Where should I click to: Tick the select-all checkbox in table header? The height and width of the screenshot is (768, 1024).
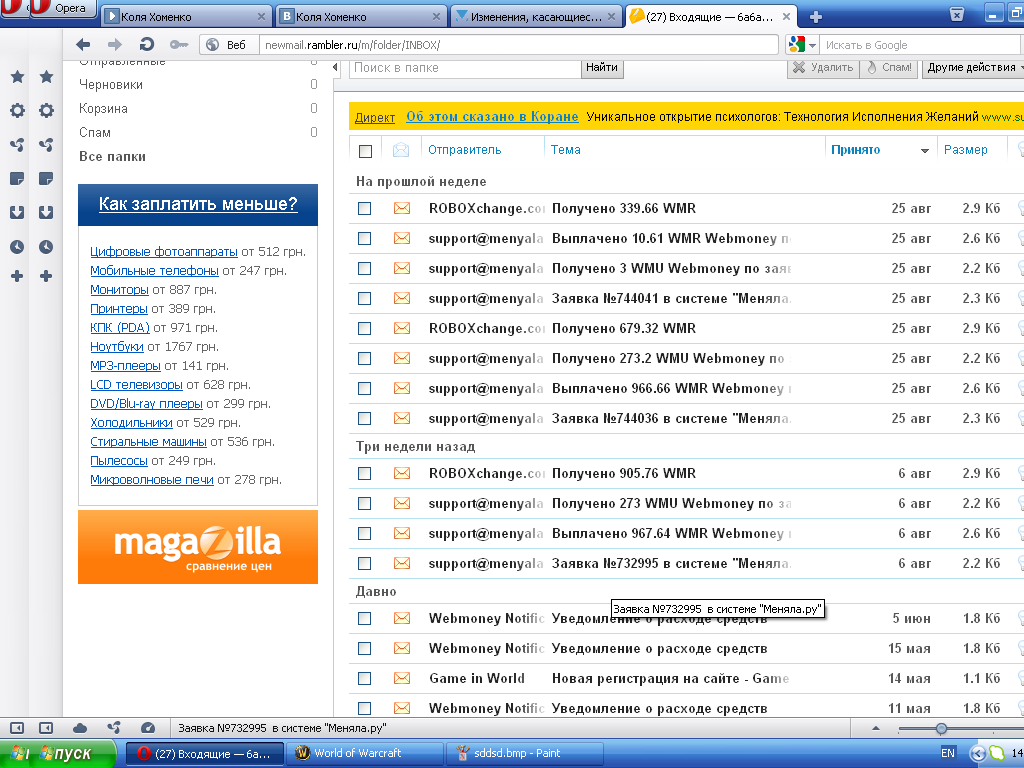pyautogui.click(x=366, y=151)
